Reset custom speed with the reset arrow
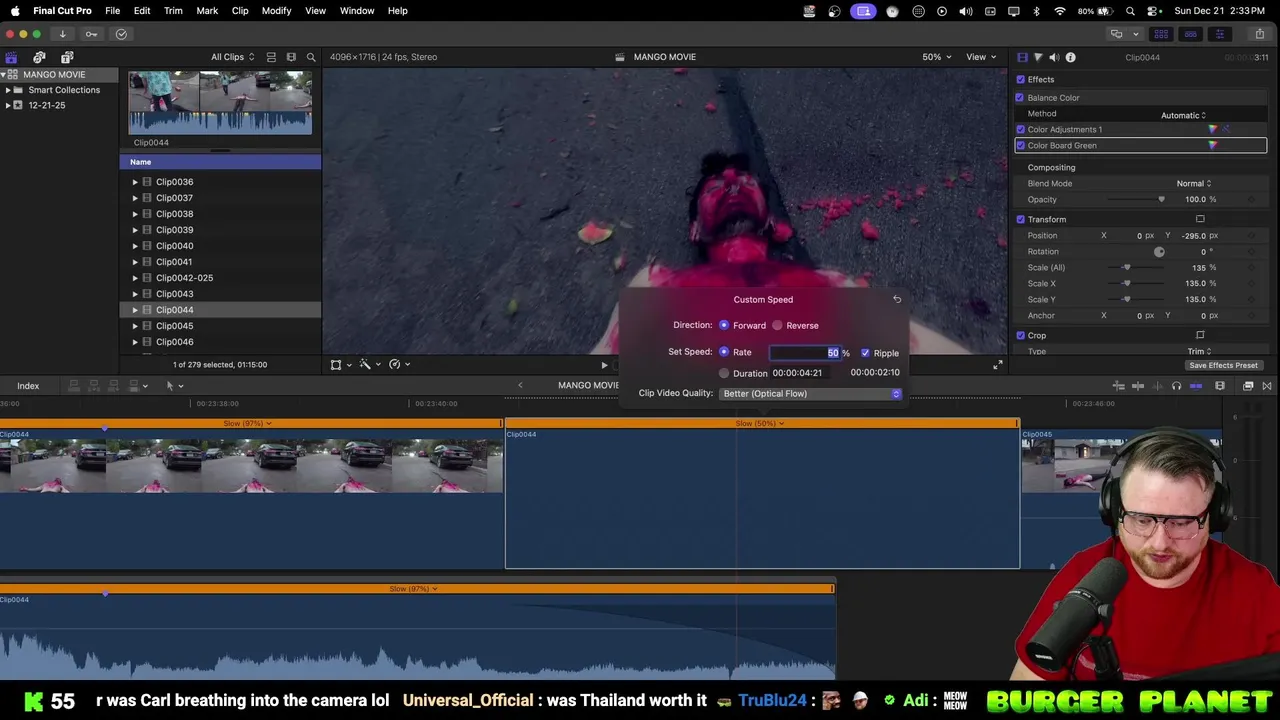Screen dimensions: 1280x720 pos(897,299)
